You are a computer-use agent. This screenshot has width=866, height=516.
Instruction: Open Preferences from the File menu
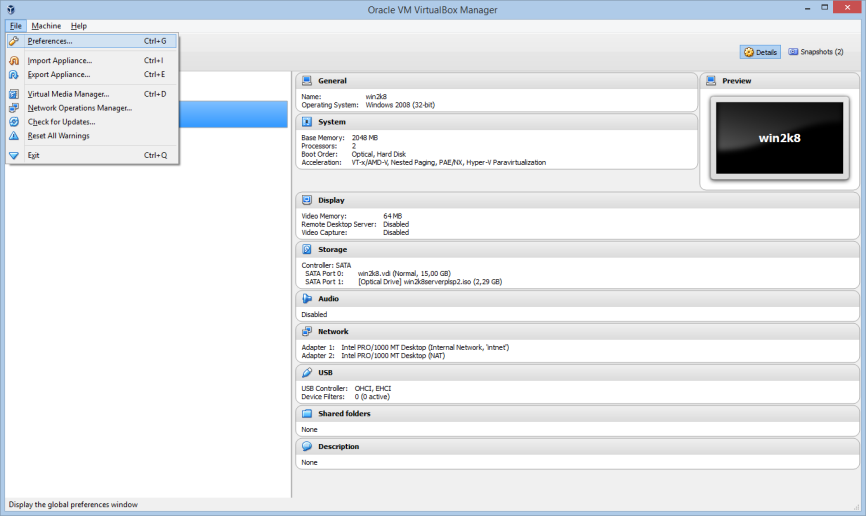[x=92, y=41]
